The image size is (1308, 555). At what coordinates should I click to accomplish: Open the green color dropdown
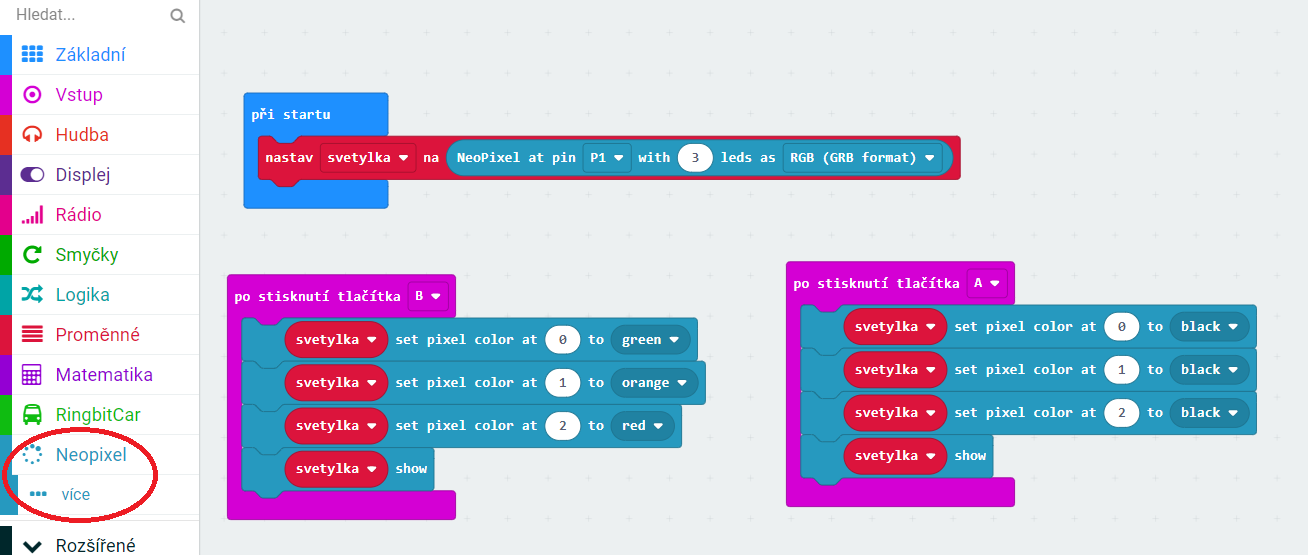[x=652, y=340]
